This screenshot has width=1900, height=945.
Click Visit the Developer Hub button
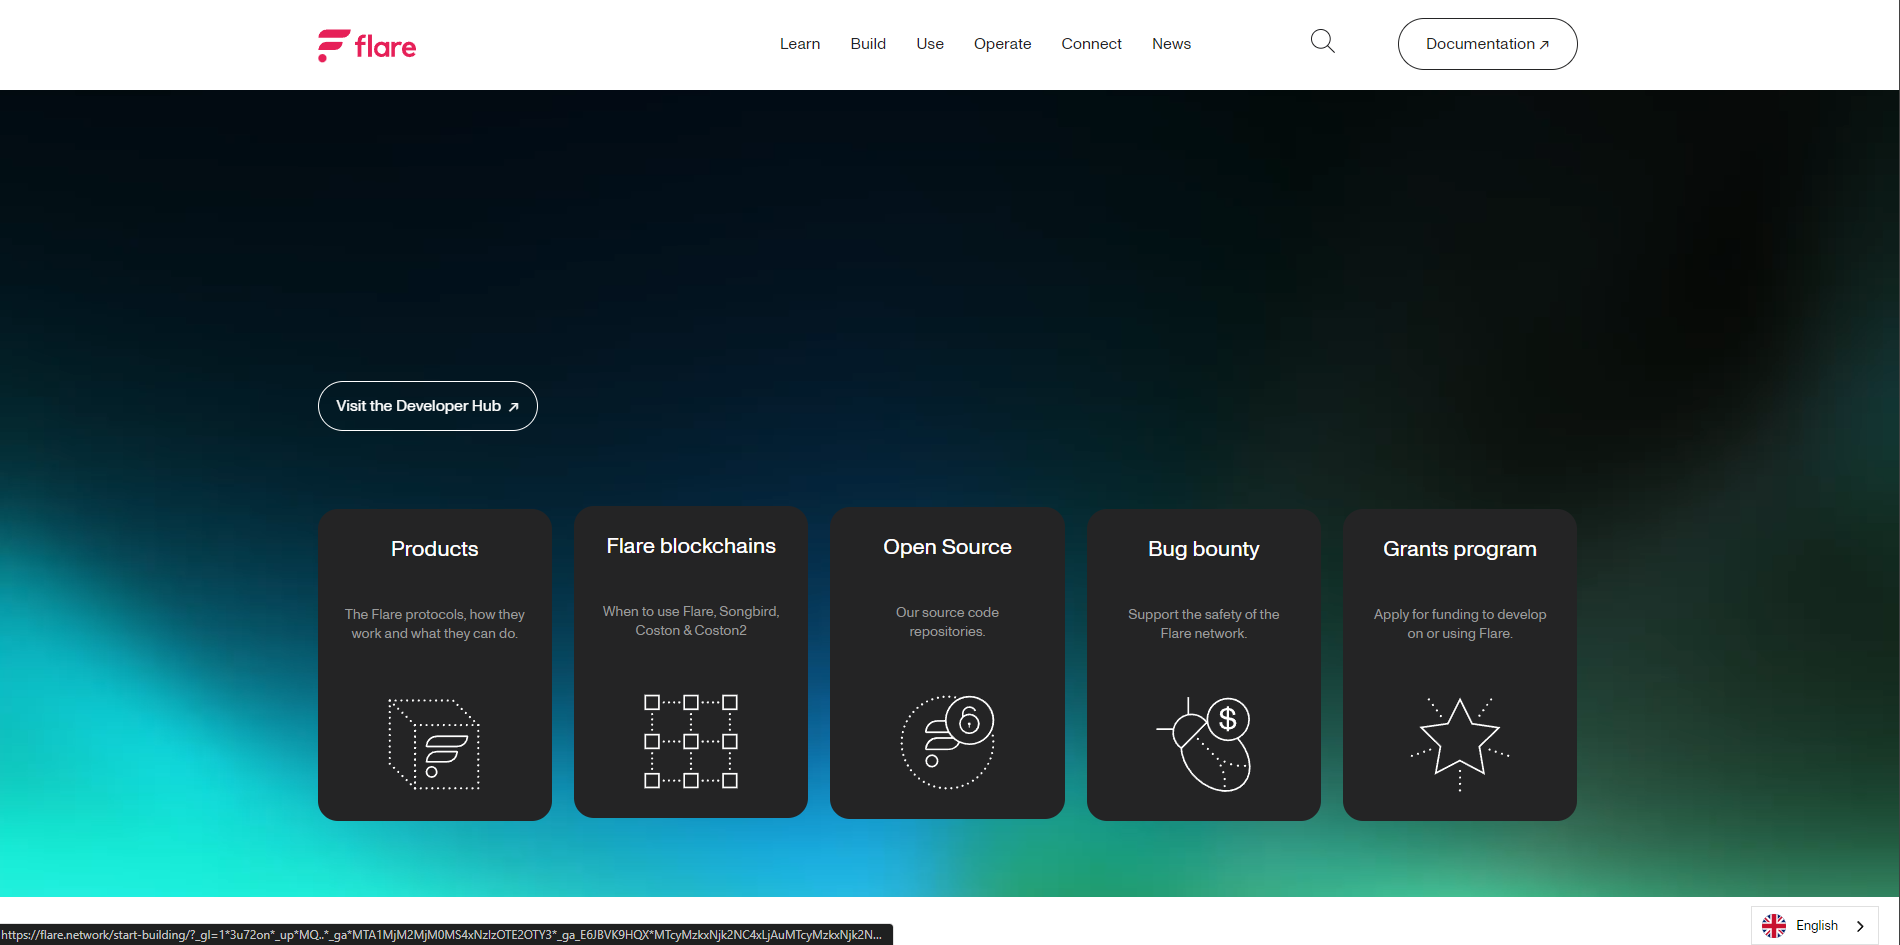(x=428, y=406)
